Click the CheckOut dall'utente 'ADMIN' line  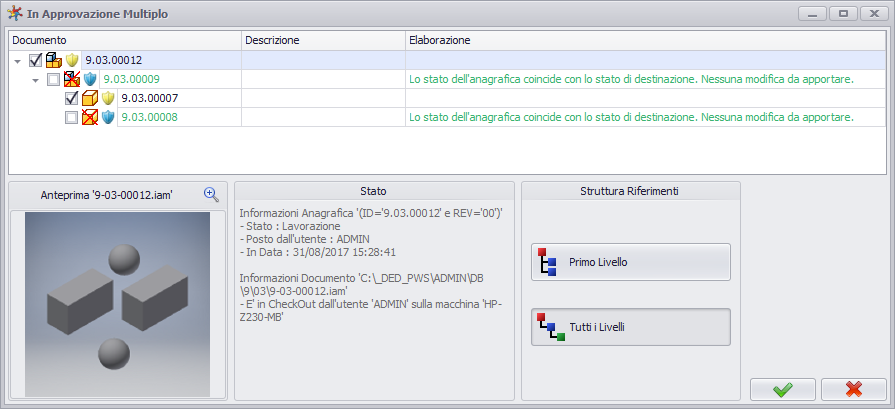(x=371, y=309)
